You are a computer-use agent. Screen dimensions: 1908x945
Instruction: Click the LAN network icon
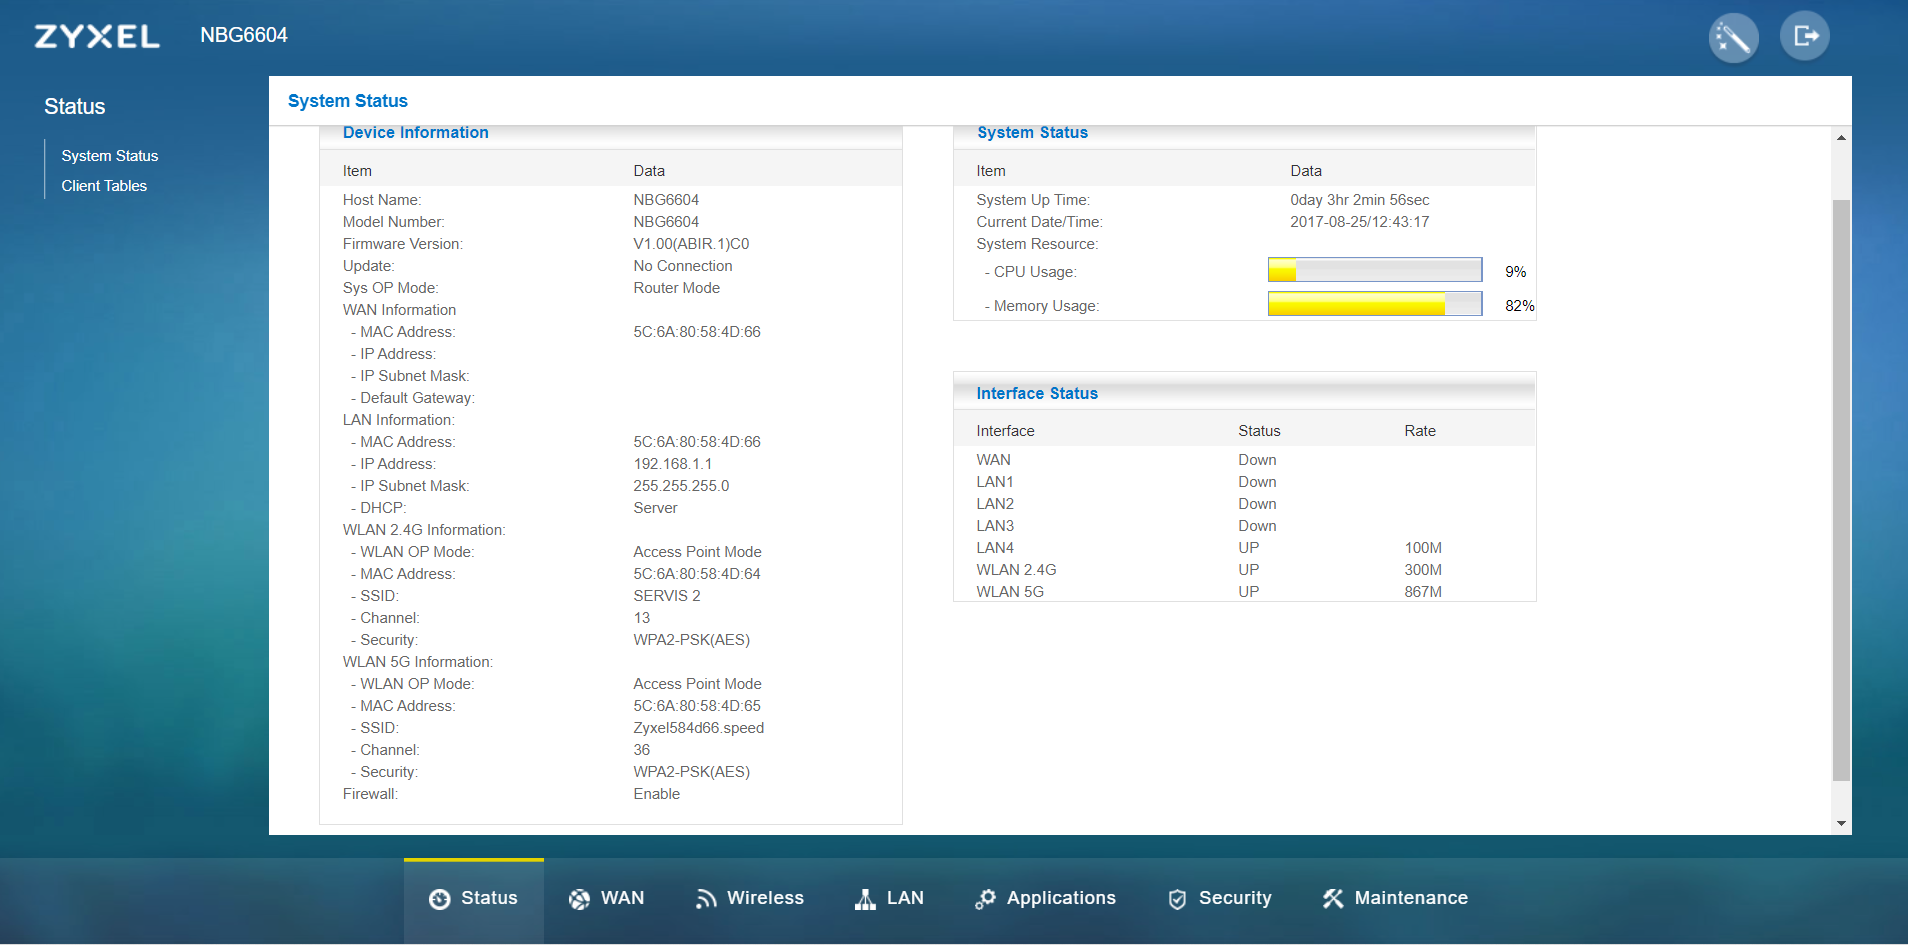coord(865,899)
